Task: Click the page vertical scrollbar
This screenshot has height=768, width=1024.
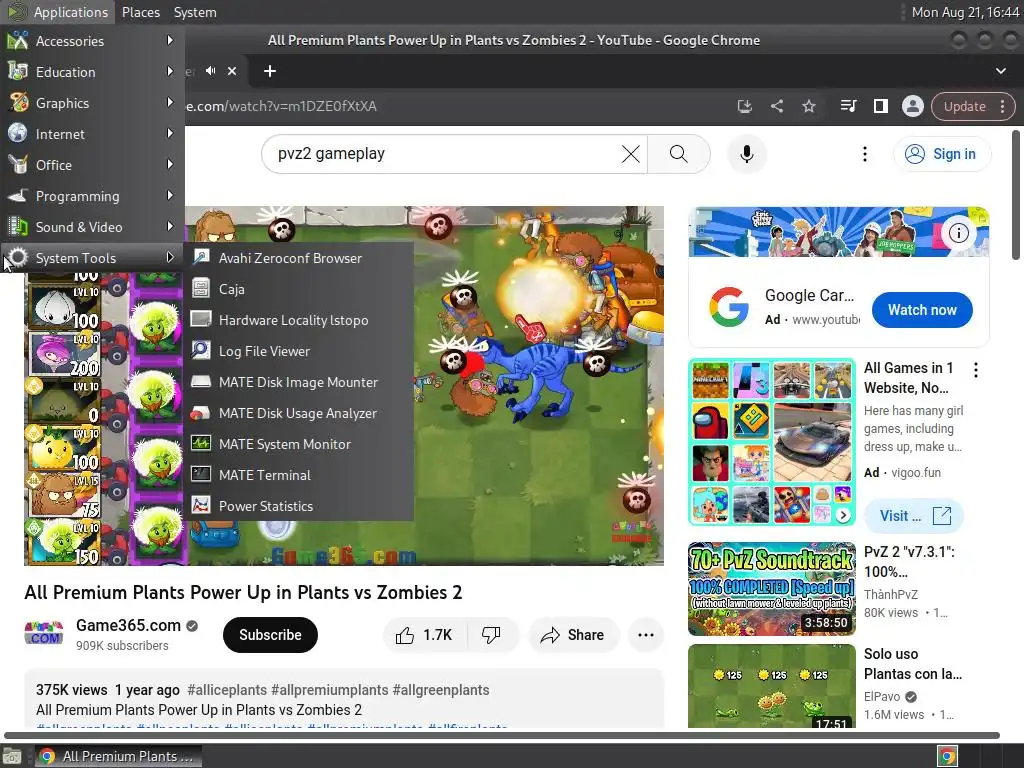Action: click(1016, 195)
